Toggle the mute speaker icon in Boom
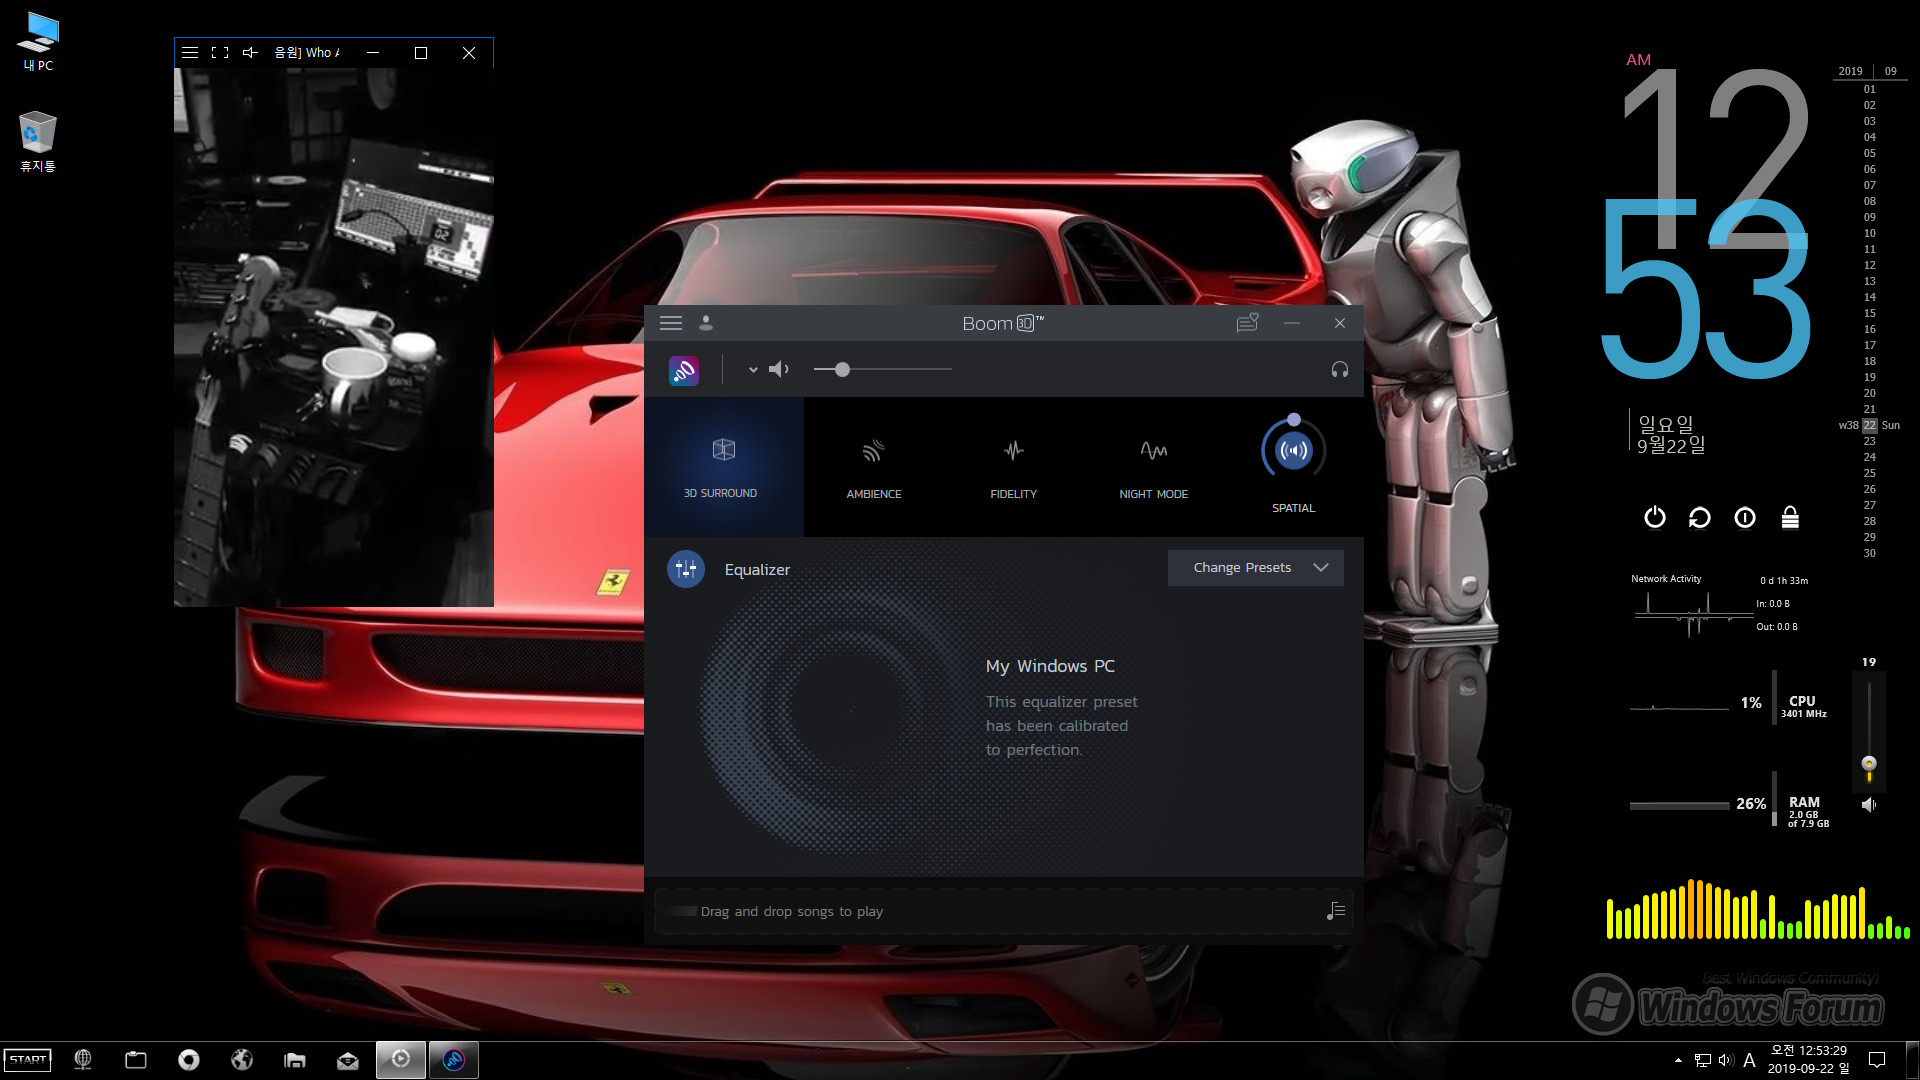 click(777, 369)
